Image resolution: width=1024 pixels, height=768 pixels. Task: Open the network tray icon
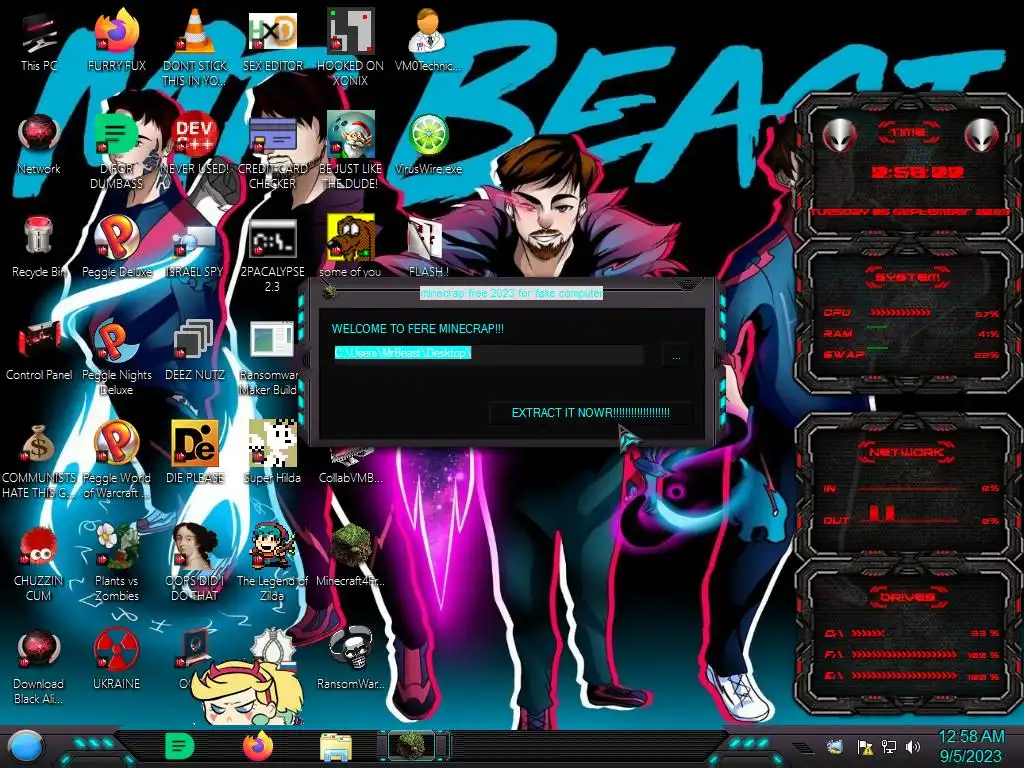coord(889,746)
